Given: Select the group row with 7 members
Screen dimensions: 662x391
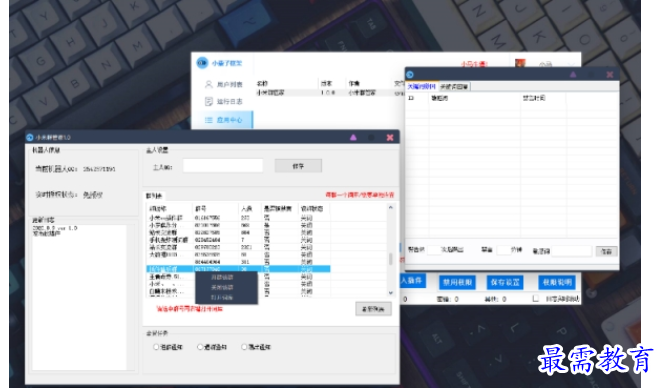Looking at the screenshot, I should click(239, 240).
